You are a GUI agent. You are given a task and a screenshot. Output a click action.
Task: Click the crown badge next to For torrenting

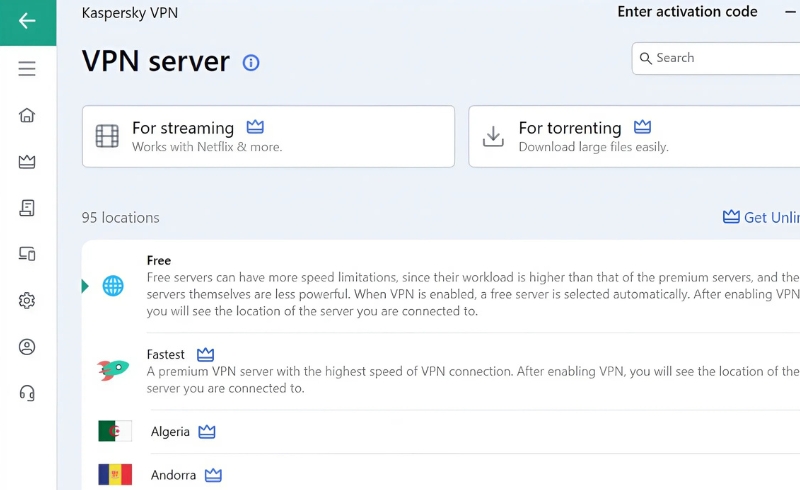point(642,127)
